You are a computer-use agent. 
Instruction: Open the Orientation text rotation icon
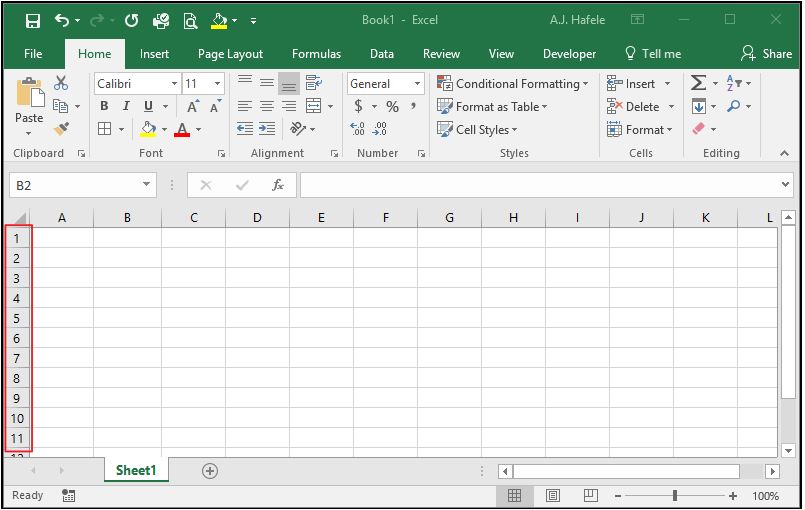pos(298,128)
